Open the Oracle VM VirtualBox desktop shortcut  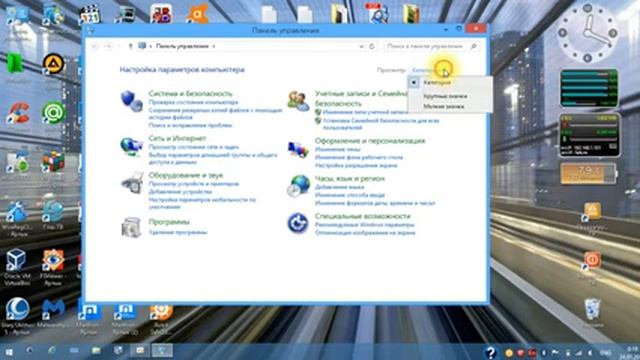click(x=16, y=267)
